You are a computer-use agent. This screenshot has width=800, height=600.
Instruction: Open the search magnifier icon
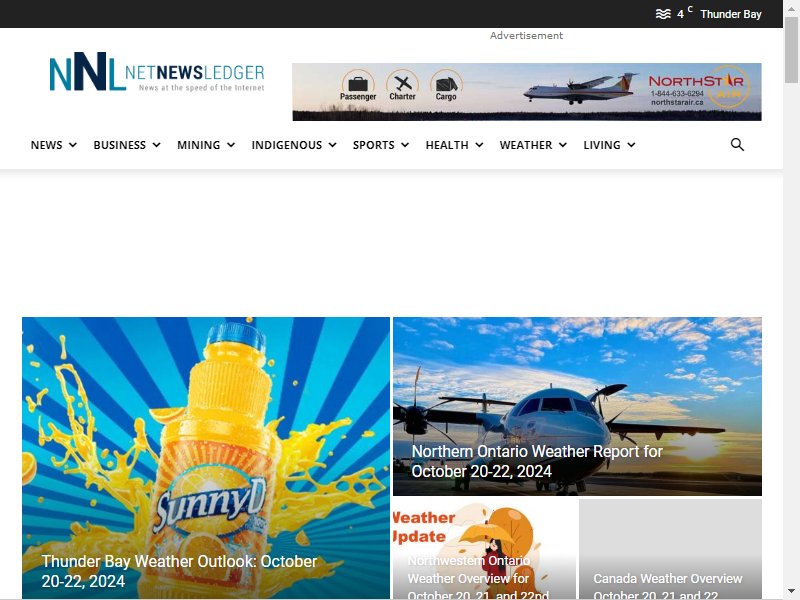point(737,145)
